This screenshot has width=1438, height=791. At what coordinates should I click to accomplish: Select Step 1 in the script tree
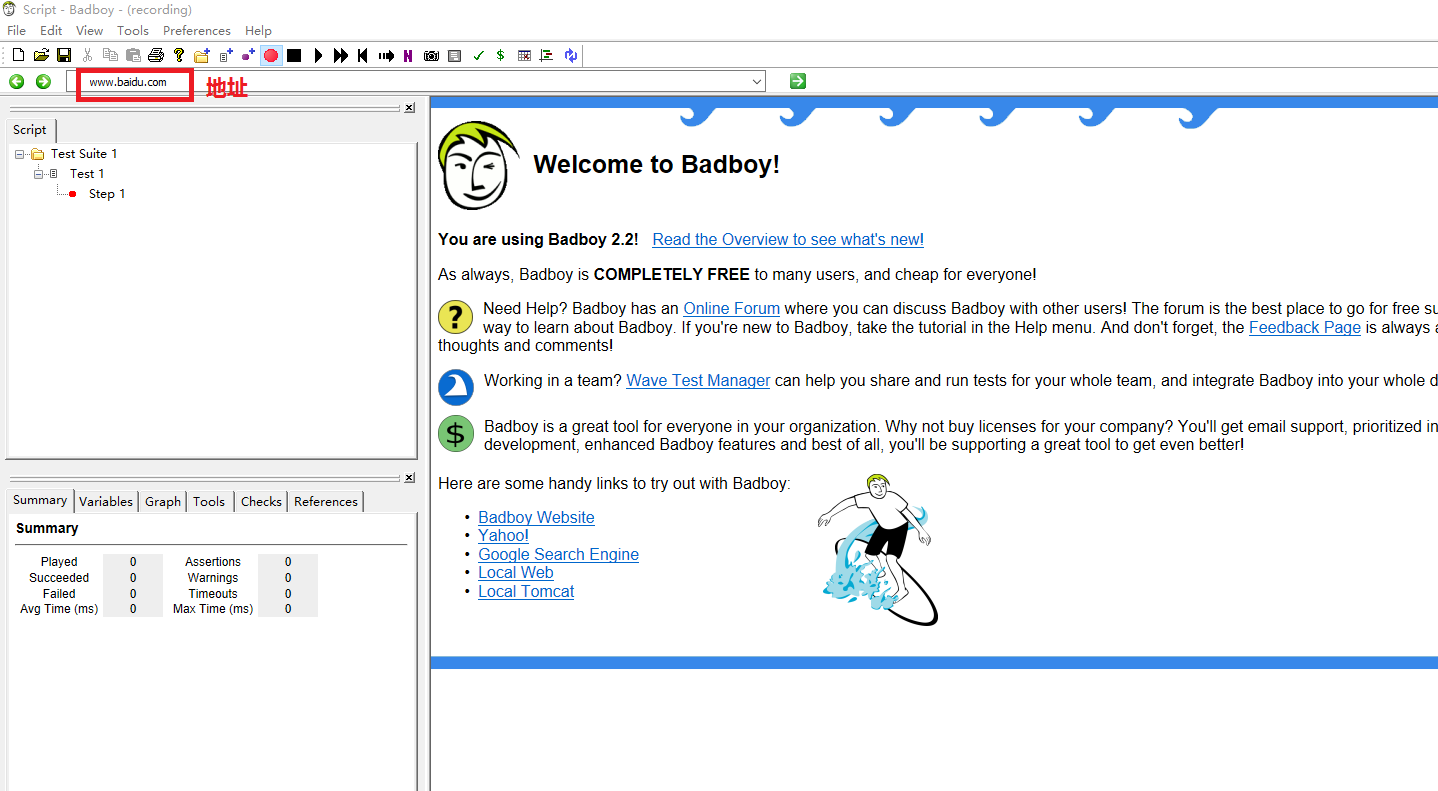click(x=107, y=194)
